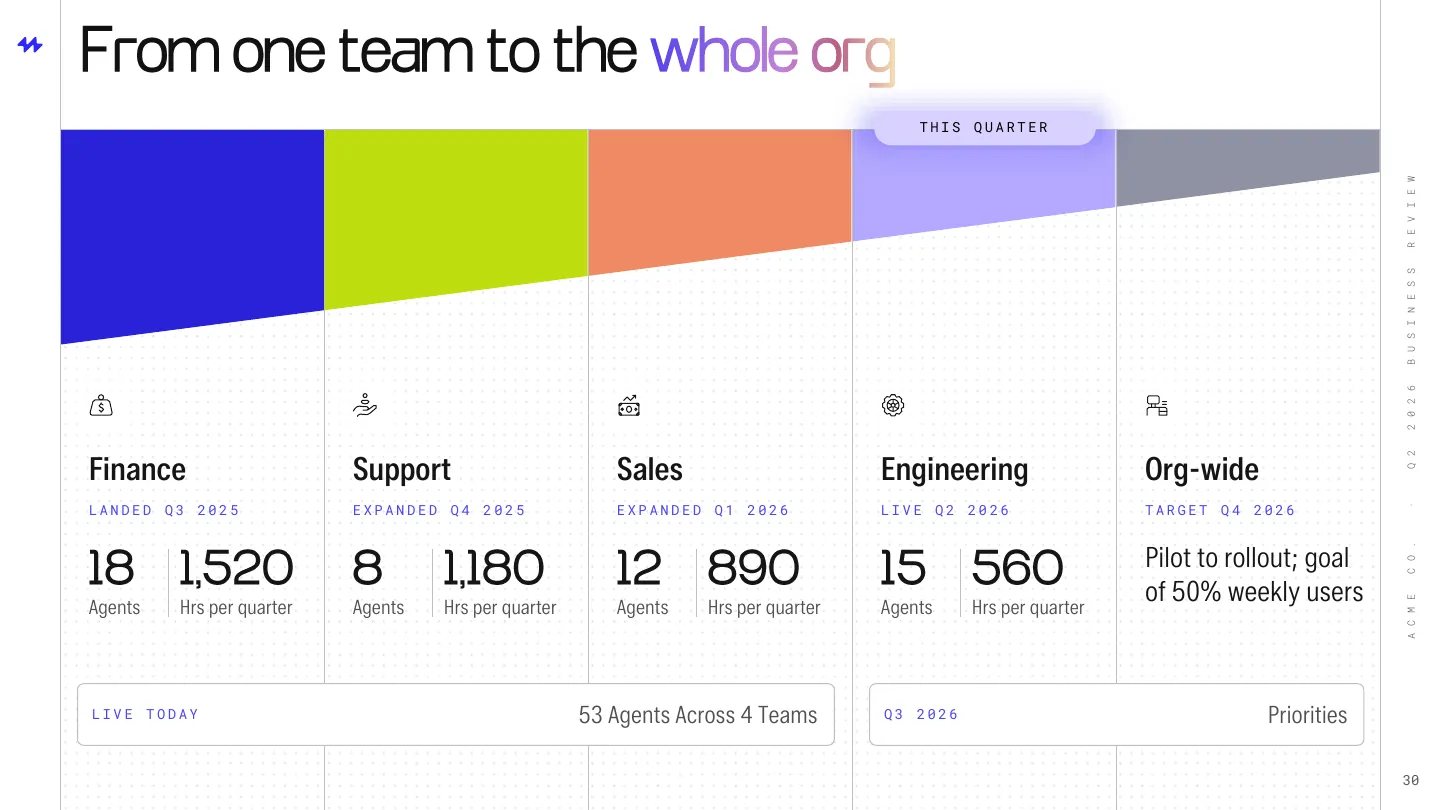The height and width of the screenshot is (810, 1440).
Task: Open the Live Today 53 Agents bar
Action: coord(456,714)
